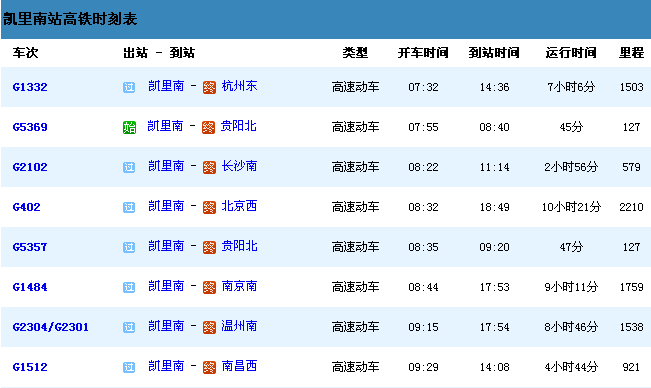Click the red 终 icon before 南京南
651x388 pixels.
209,287
